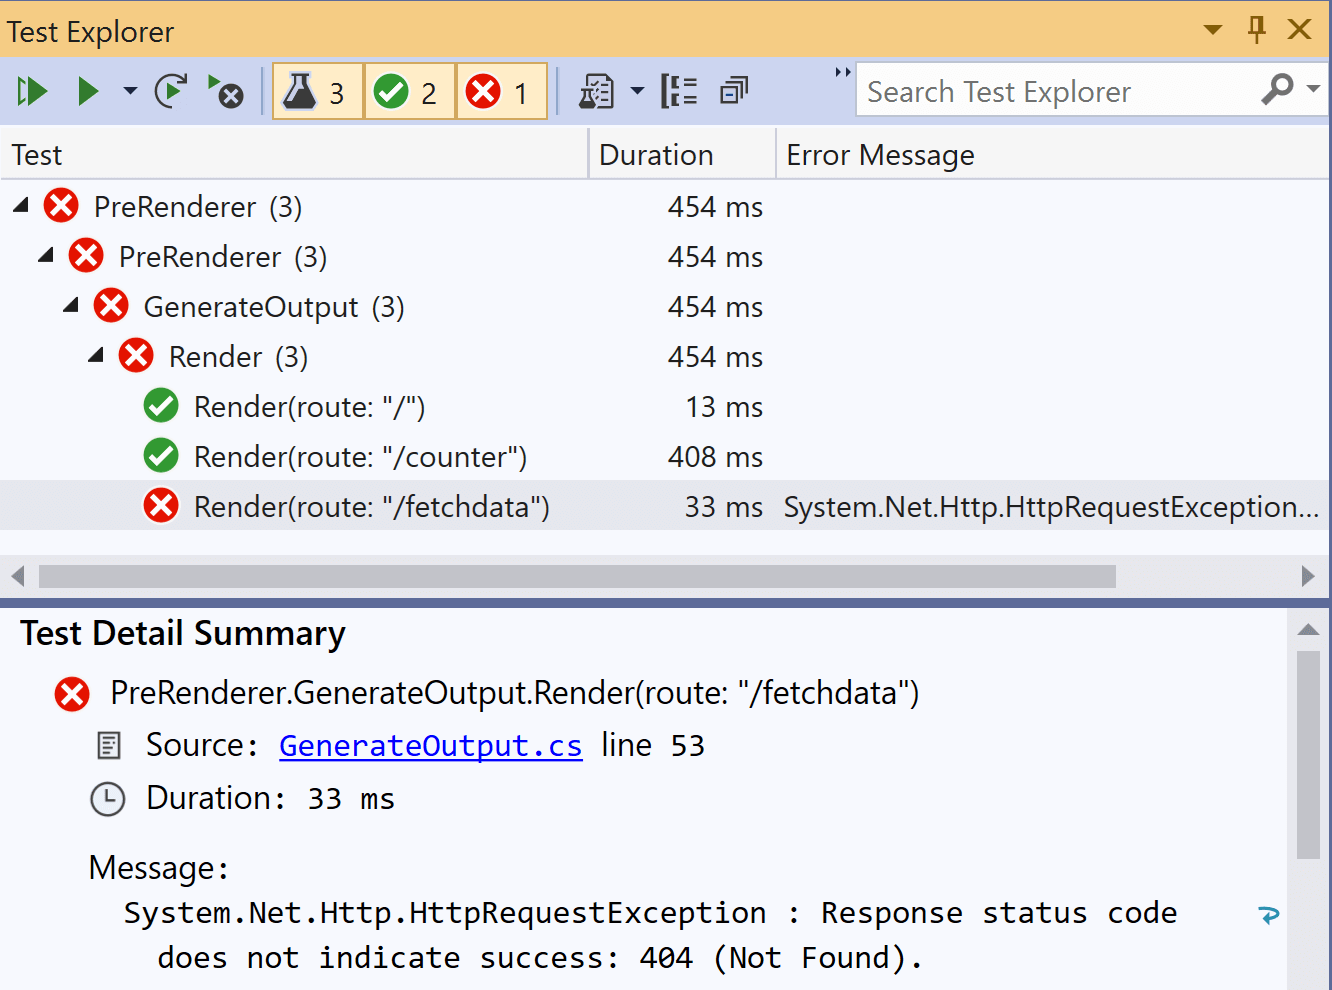The height and width of the screenshot is (990, 1332).
Task: Click horizontal scrollbar right arrow
Action: coord(1308,576)
